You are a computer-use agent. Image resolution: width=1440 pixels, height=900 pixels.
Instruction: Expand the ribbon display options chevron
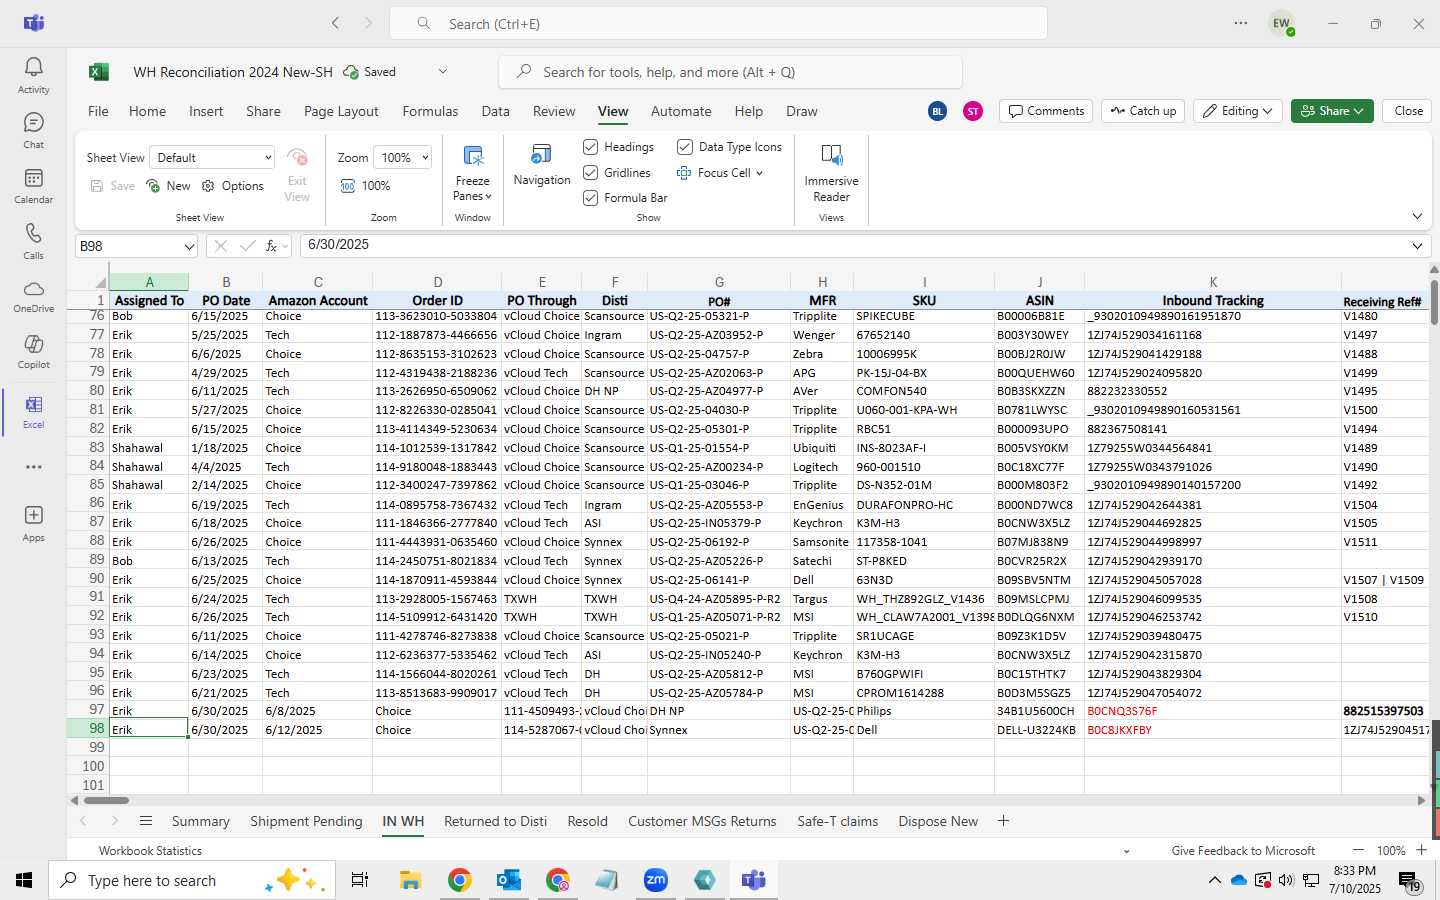[x=1417, y=216]
